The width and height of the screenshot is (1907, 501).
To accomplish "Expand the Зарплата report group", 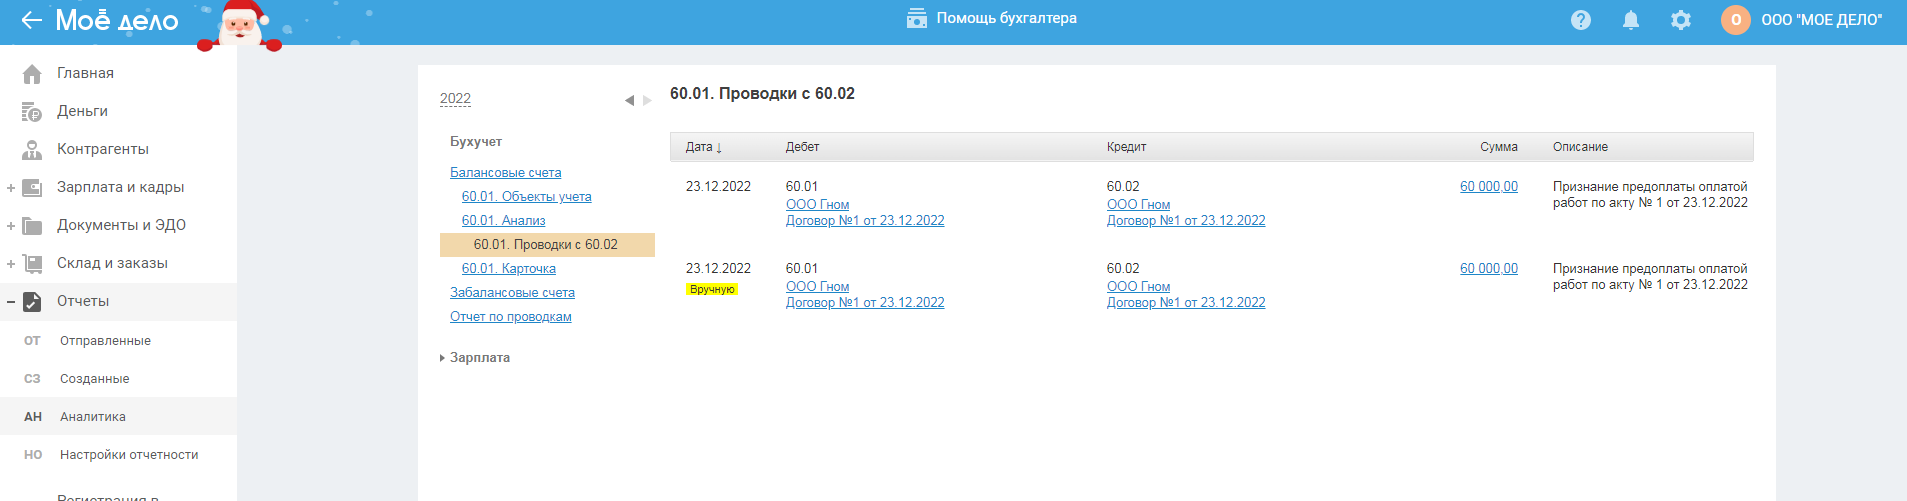I will pyautogui.click(x=479, y=358).
